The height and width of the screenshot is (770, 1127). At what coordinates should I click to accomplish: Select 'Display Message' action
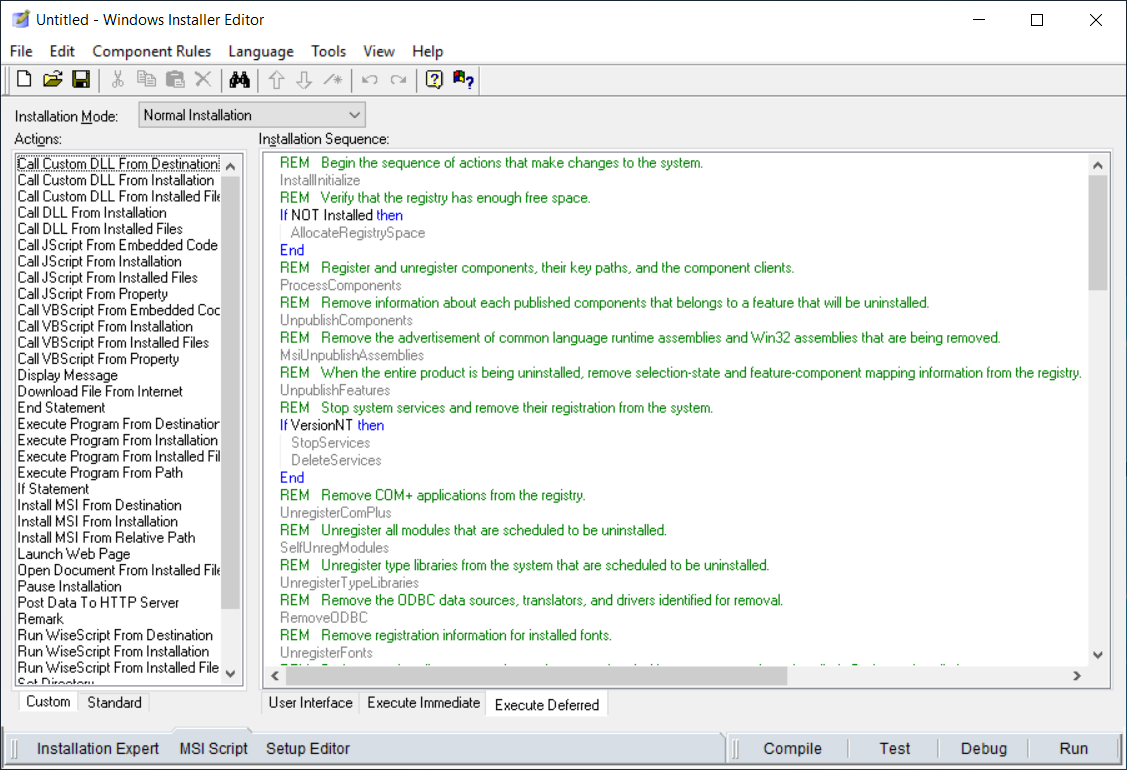pyautogui.click(x=68, y=375)
